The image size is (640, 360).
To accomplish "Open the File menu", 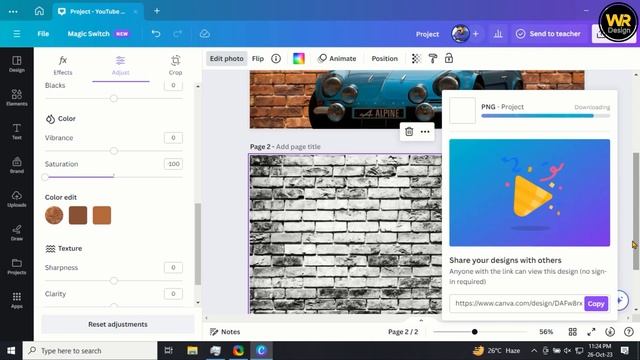I will 43,34.
